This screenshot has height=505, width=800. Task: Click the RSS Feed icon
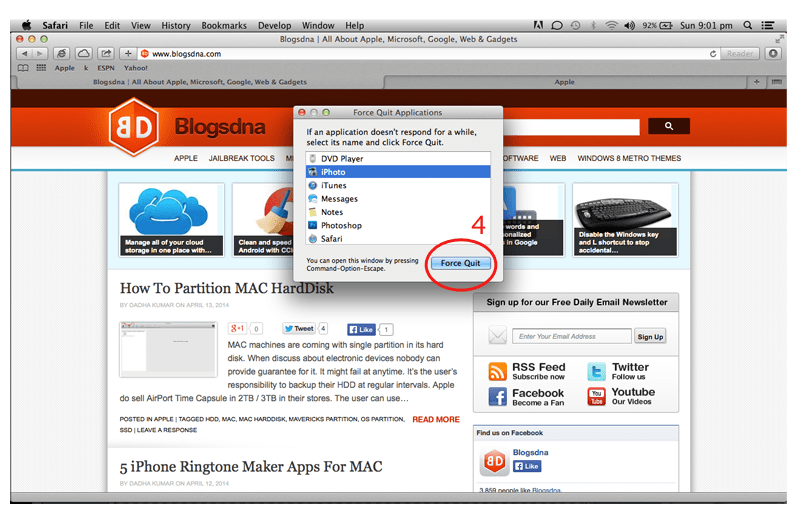(x=497, y=371)
